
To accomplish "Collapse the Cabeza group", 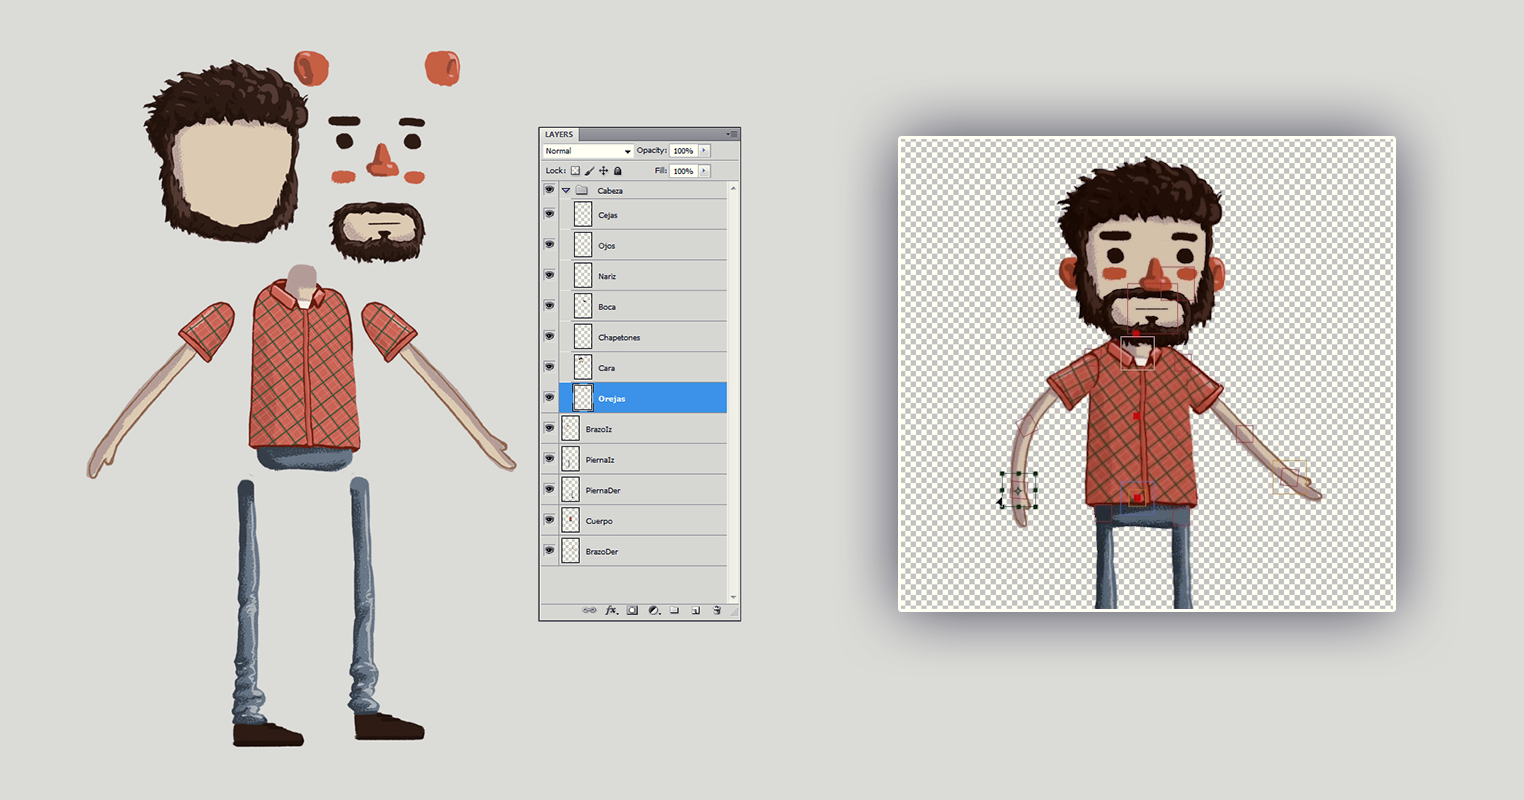I will pyautogui.click(x=566, y=190).
